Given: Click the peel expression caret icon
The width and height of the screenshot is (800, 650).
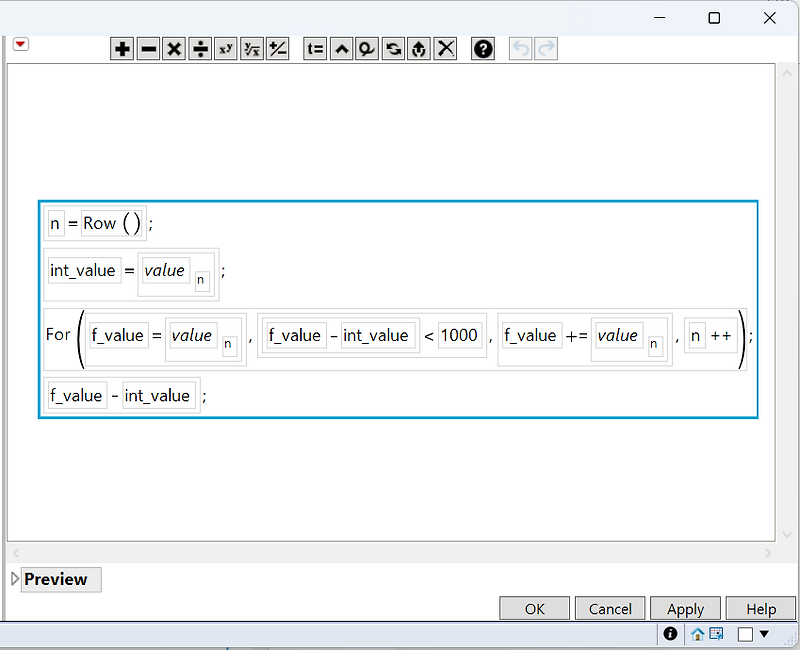Looking at the screenshot, I should pyautogui.click(x=340, y=48).
